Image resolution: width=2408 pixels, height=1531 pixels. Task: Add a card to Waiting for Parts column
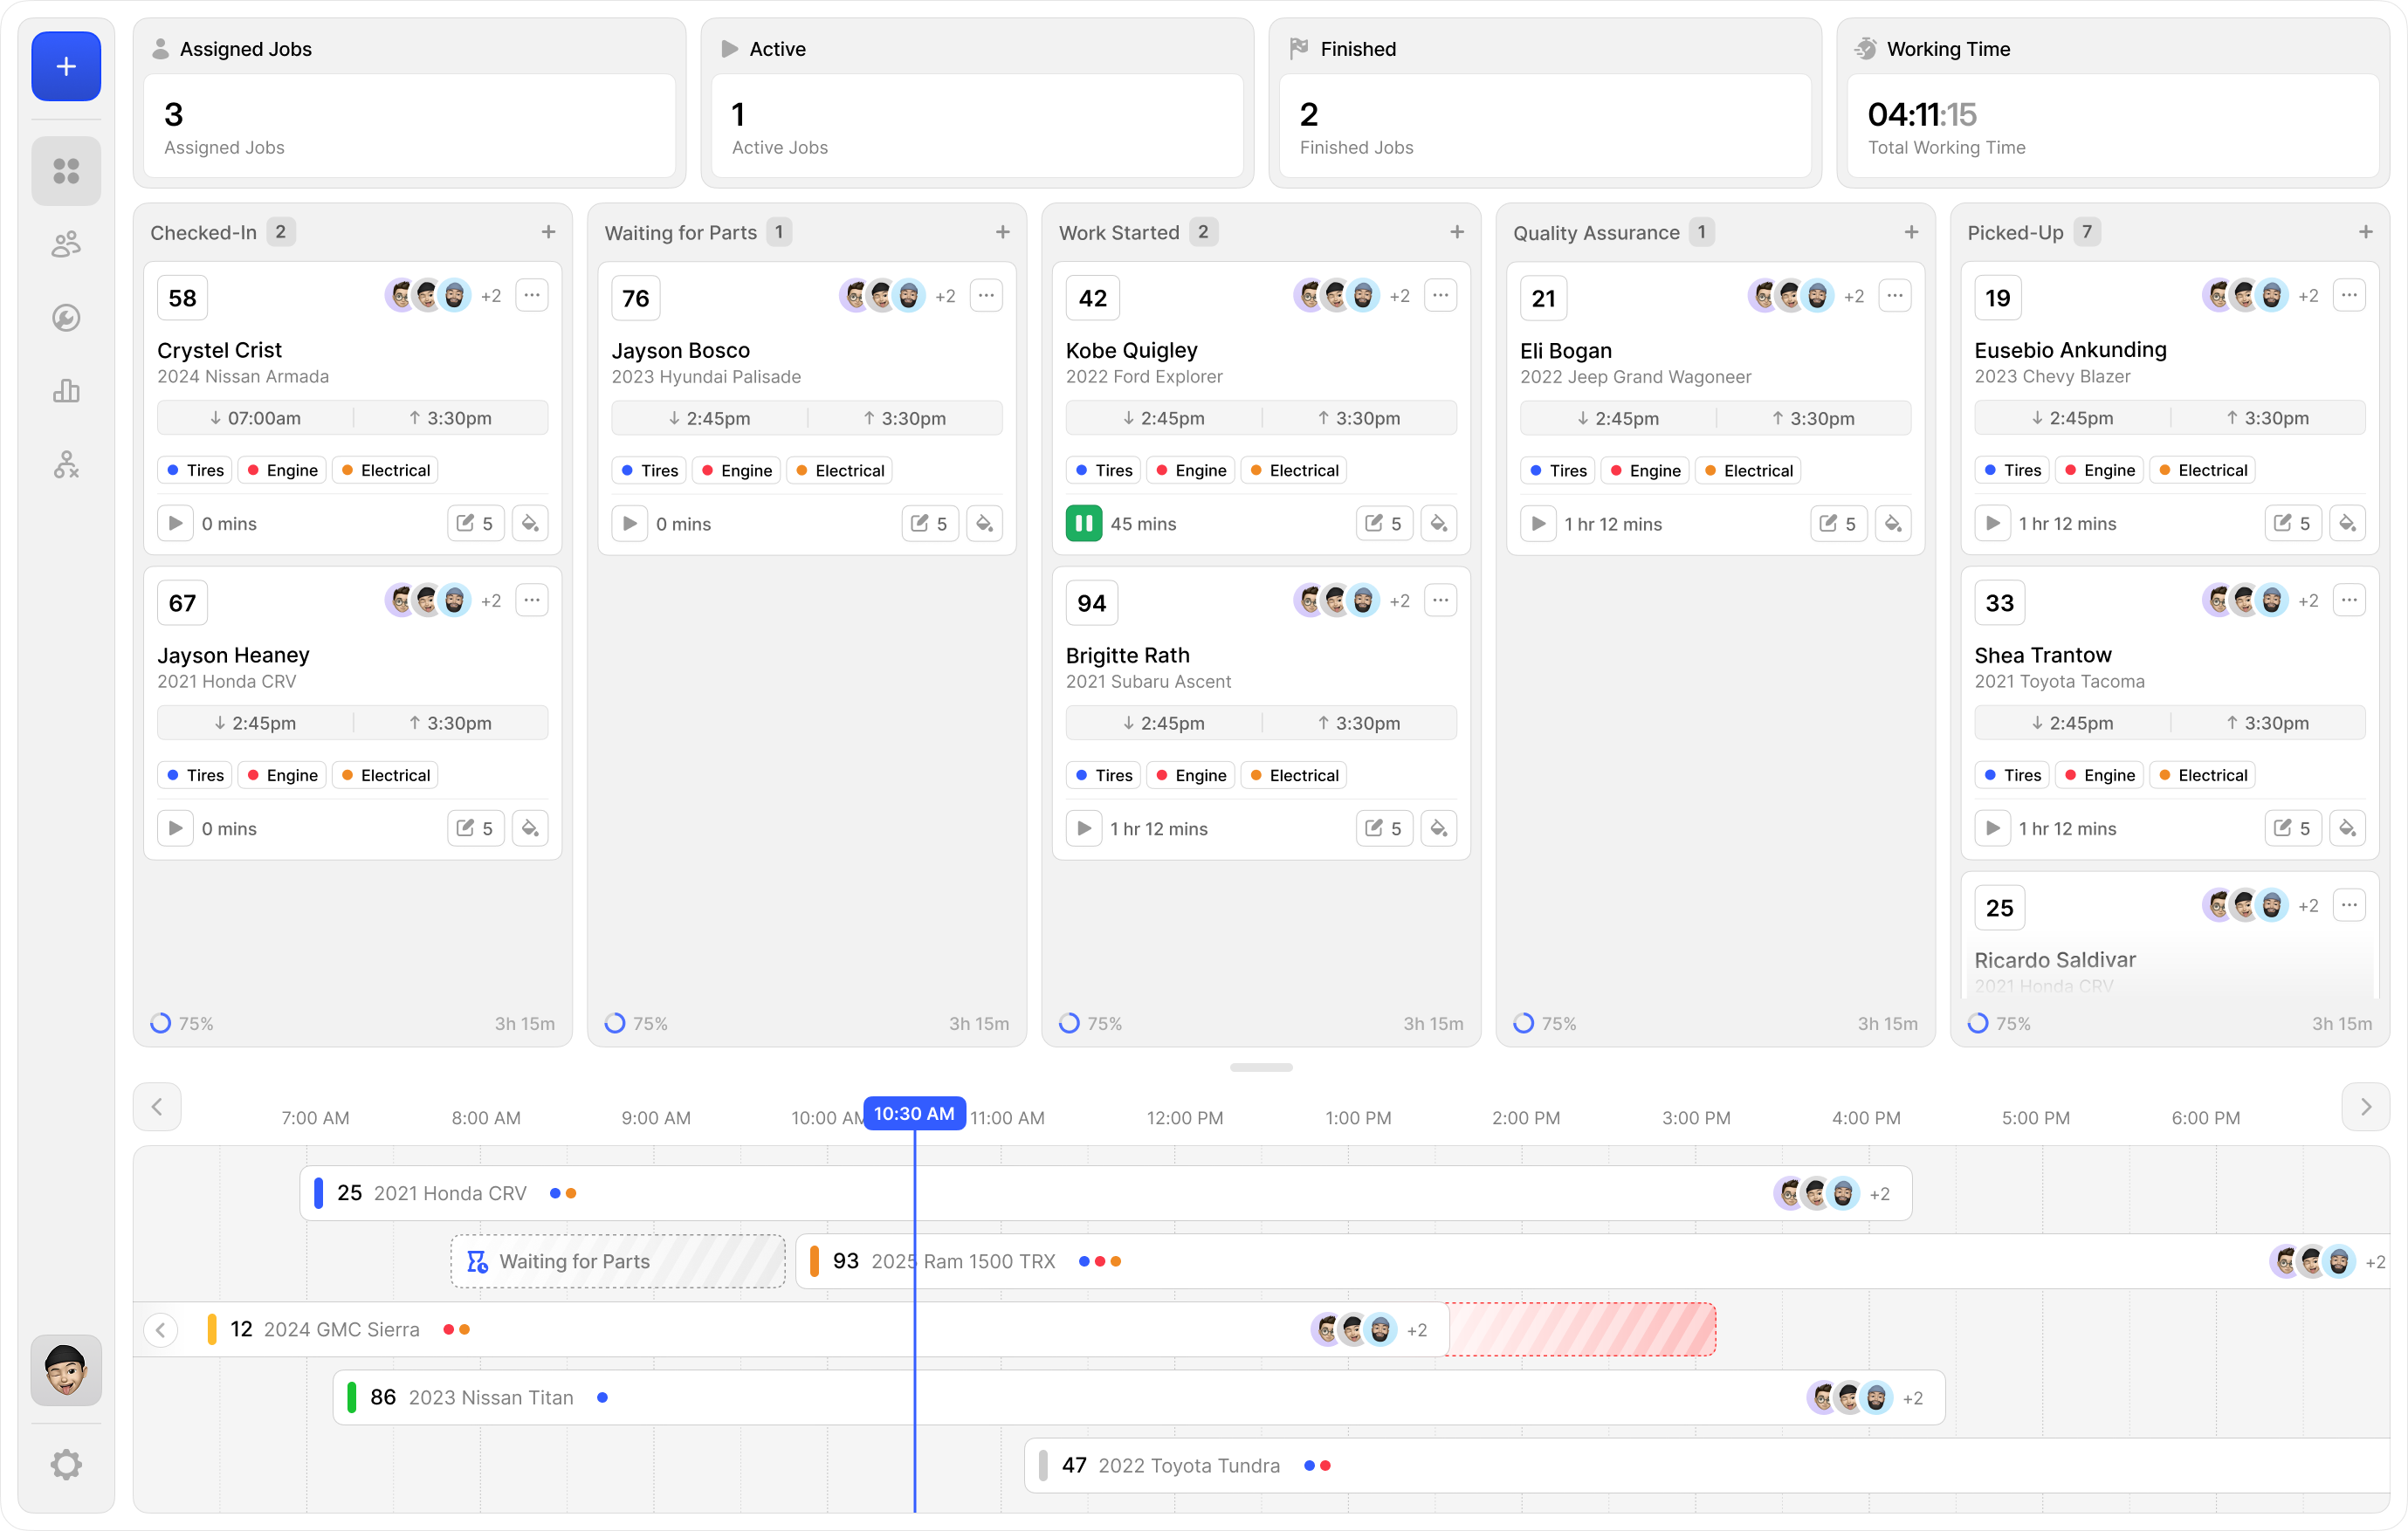(x=1002, y=232)
